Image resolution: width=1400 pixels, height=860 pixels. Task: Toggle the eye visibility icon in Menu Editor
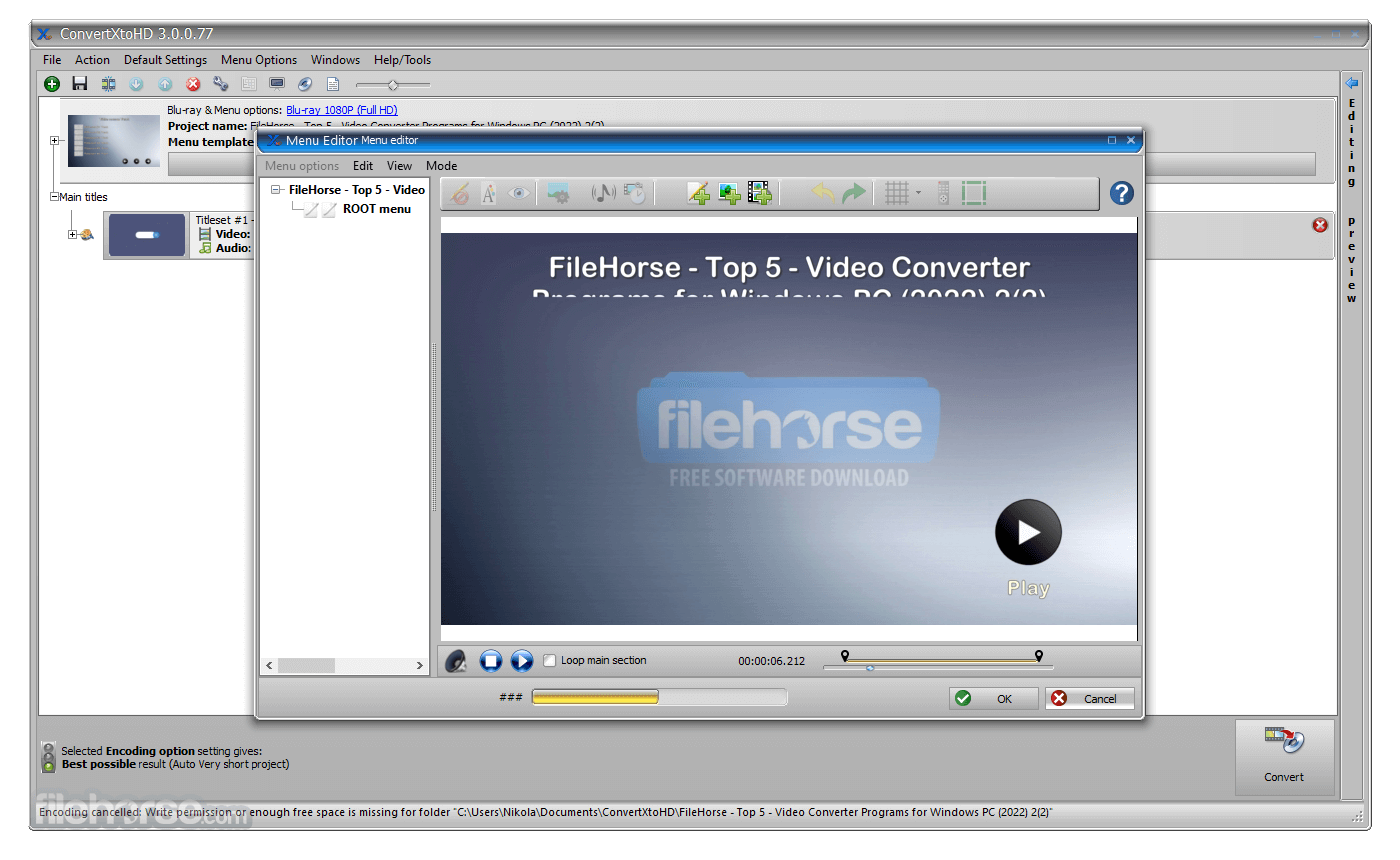pyautogui.click(x=518, y=194)
